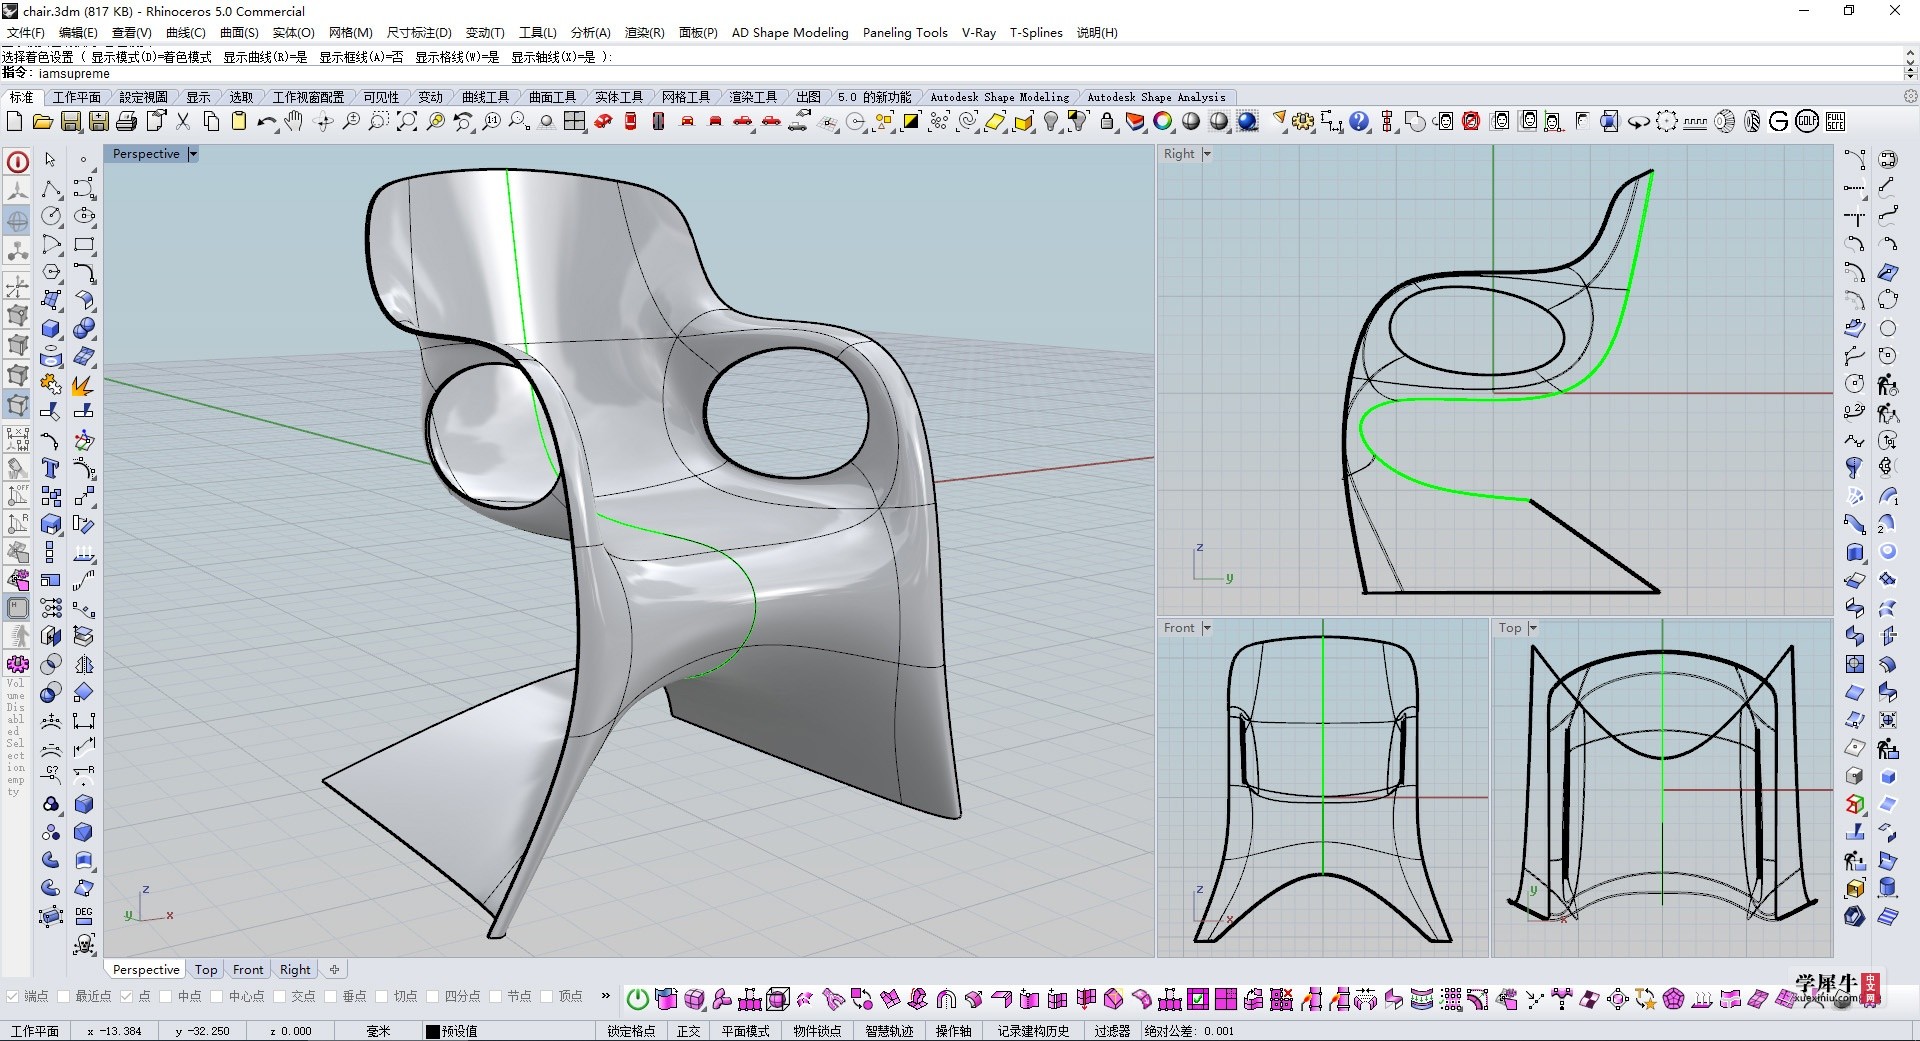This screenshot has width=1920, height=1041.
Task: Switch to the Top viewport tab at bottom
Action: [206, 969]
